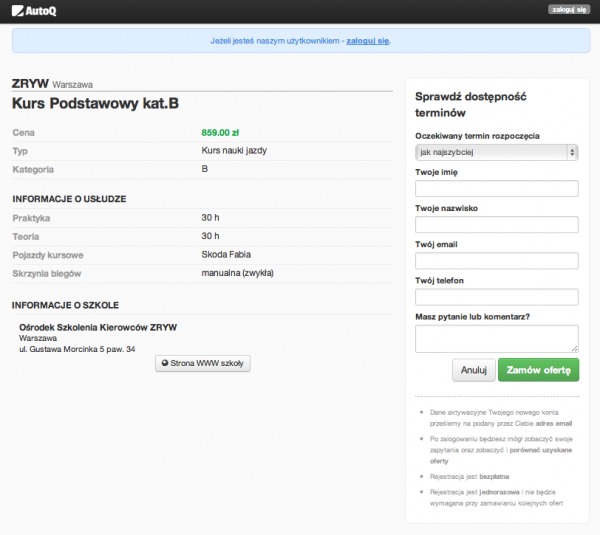
Task: Focus the 'Twoje imię' input field
Action: 496,189
